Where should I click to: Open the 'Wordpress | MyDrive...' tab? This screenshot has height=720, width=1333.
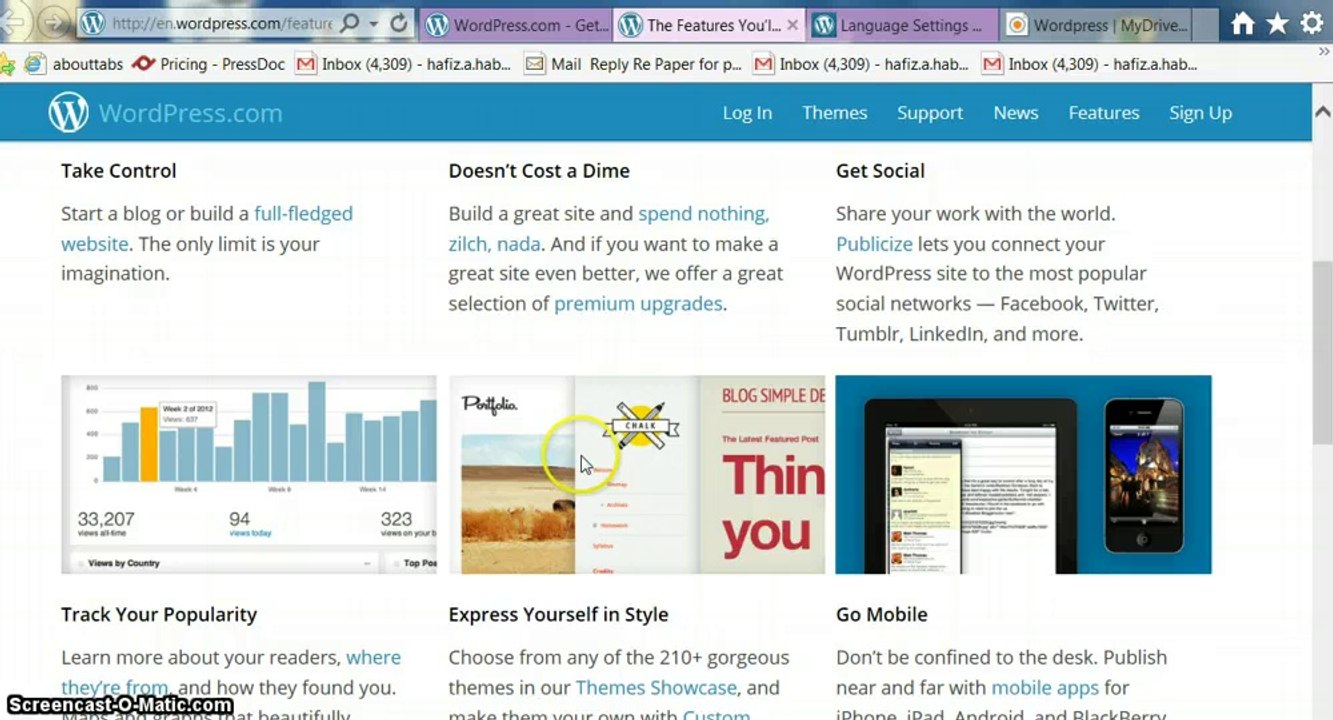point(1097,25)
